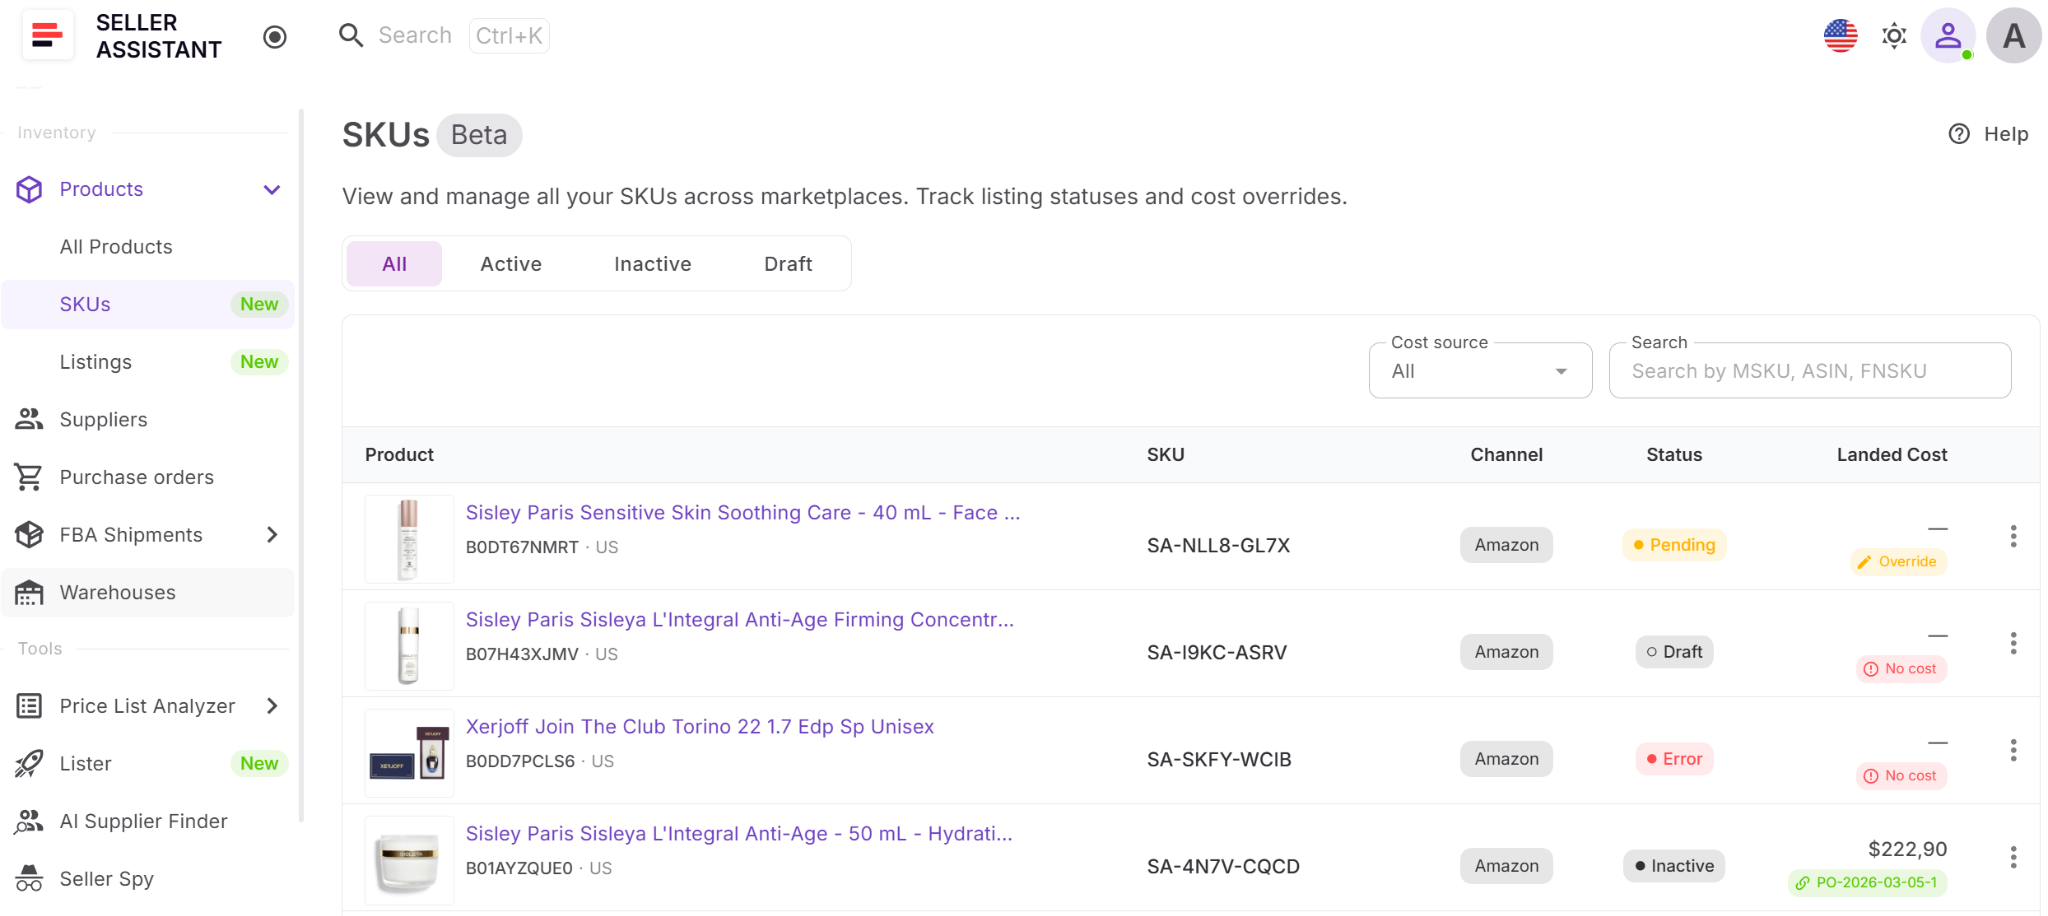
Task: Expand the Price List Analyzer chevron
Action: pos(272,706)
